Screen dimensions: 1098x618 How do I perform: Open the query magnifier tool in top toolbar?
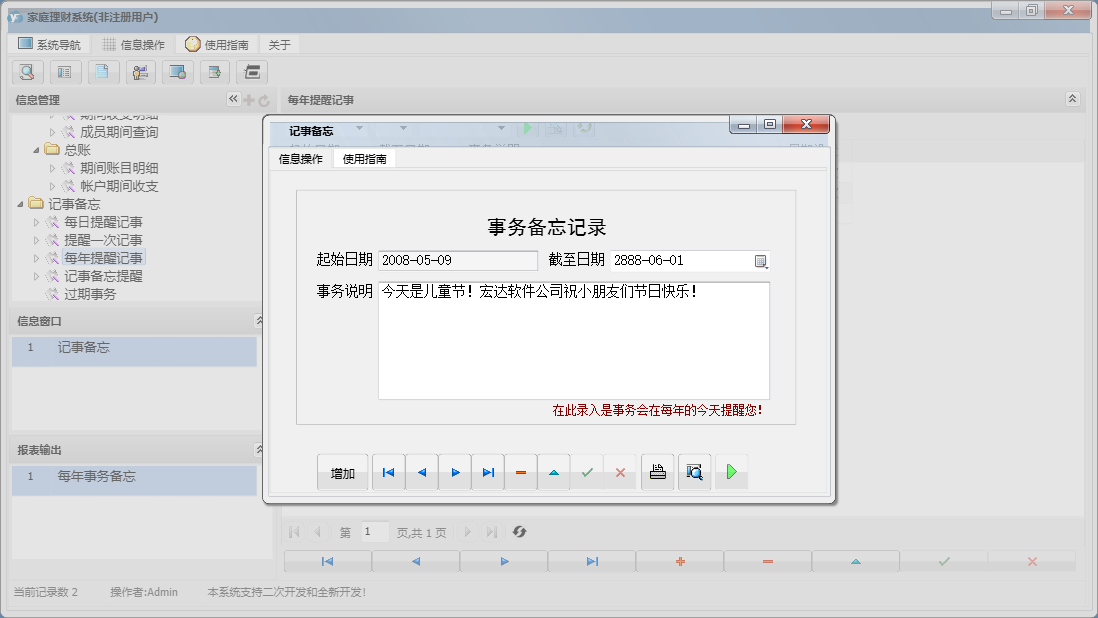coord(26,72)
